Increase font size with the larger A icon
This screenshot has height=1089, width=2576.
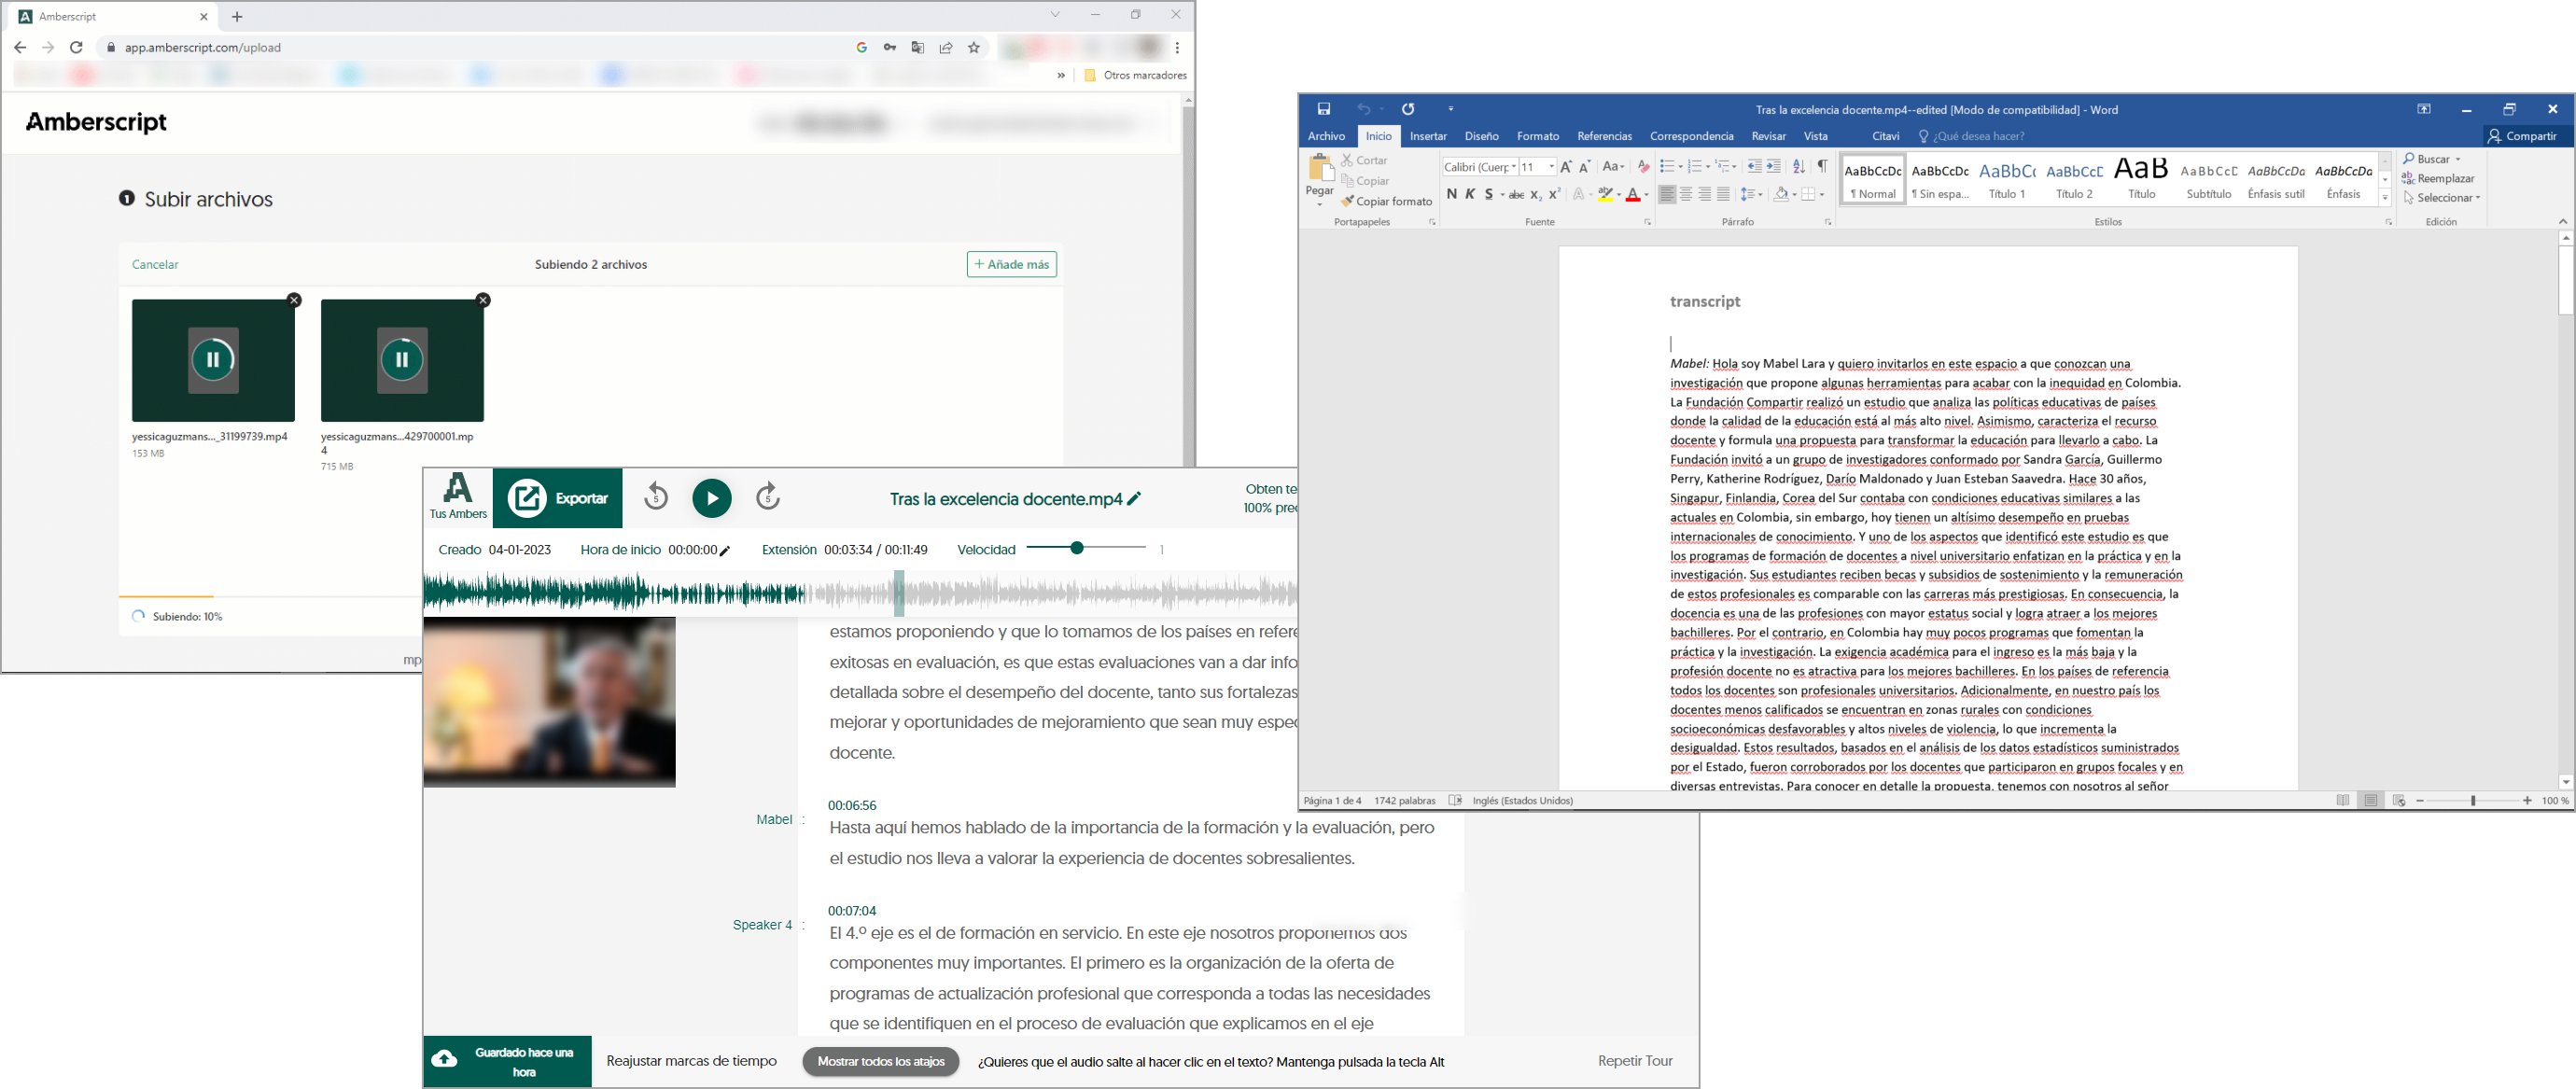(x=1566, y=167)
